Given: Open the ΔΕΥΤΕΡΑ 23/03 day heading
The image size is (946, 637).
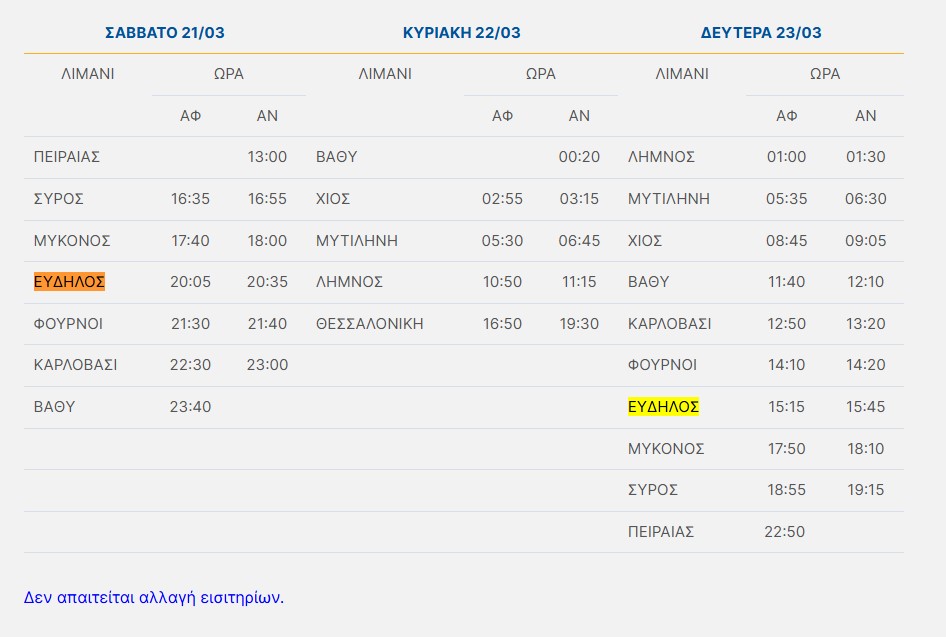Looking at the screenshot, I should [x=761, y=33].
